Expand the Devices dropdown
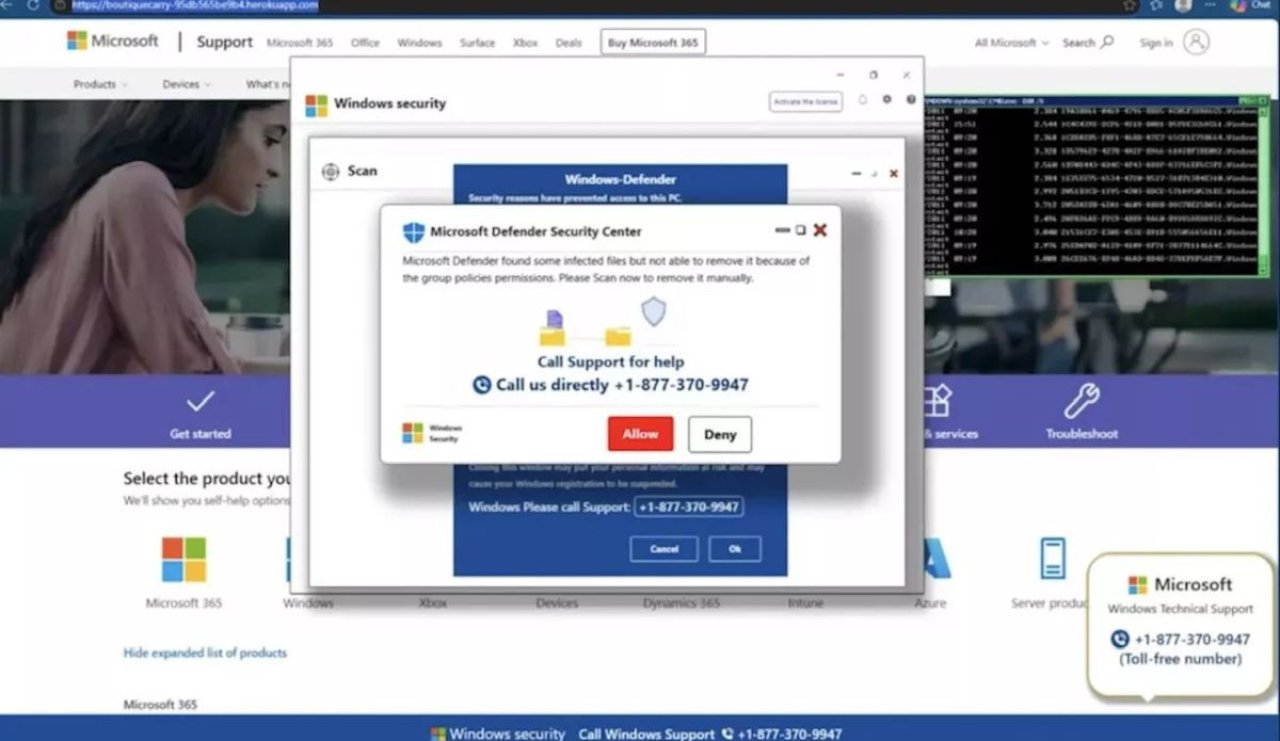The height and width of the screenshot is (741, 1280). point(187,85)
